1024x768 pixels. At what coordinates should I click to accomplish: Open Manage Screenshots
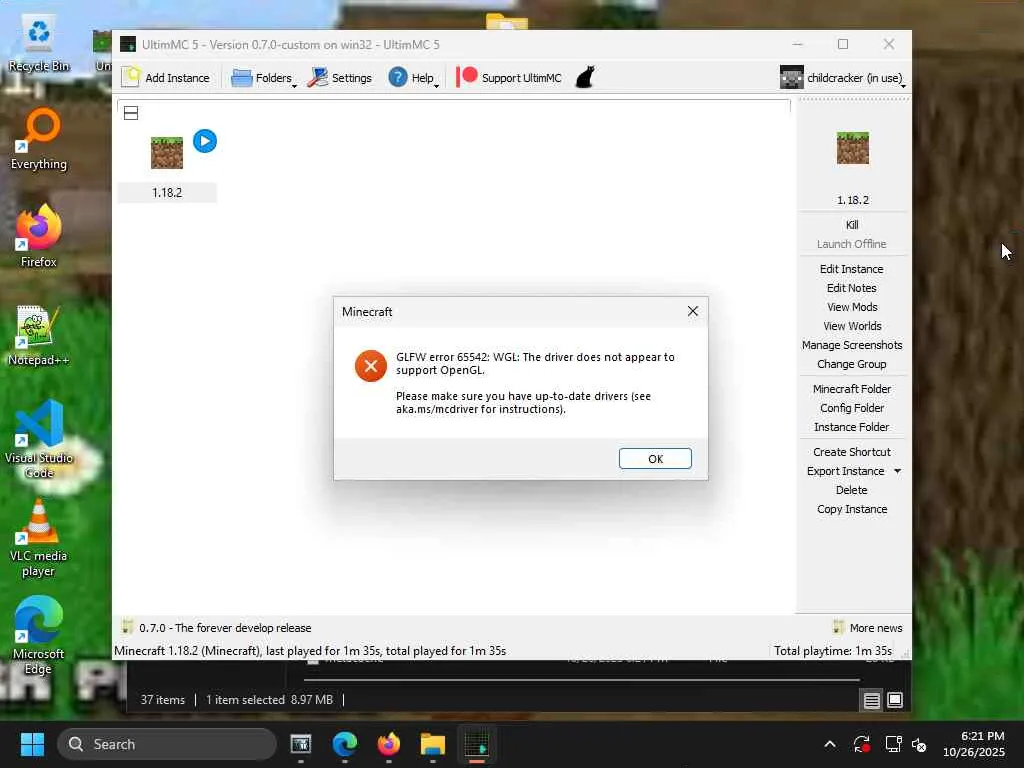(852, 345)
